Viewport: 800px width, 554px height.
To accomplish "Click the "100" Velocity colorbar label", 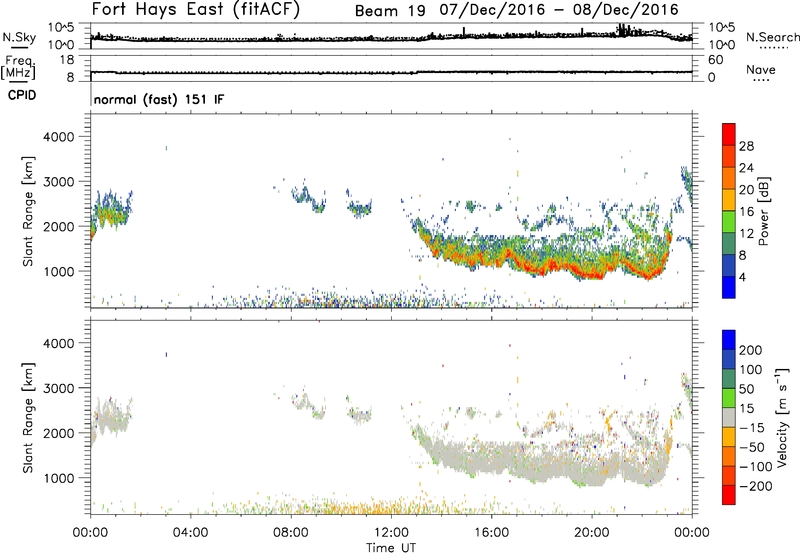I will pyautogui.click(x=751, y=370).
